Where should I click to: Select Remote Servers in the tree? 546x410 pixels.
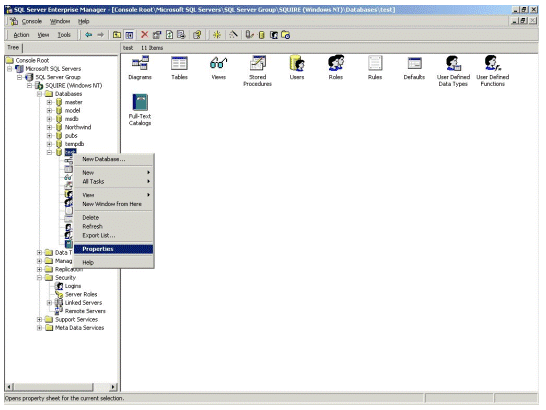coord(85,311)
